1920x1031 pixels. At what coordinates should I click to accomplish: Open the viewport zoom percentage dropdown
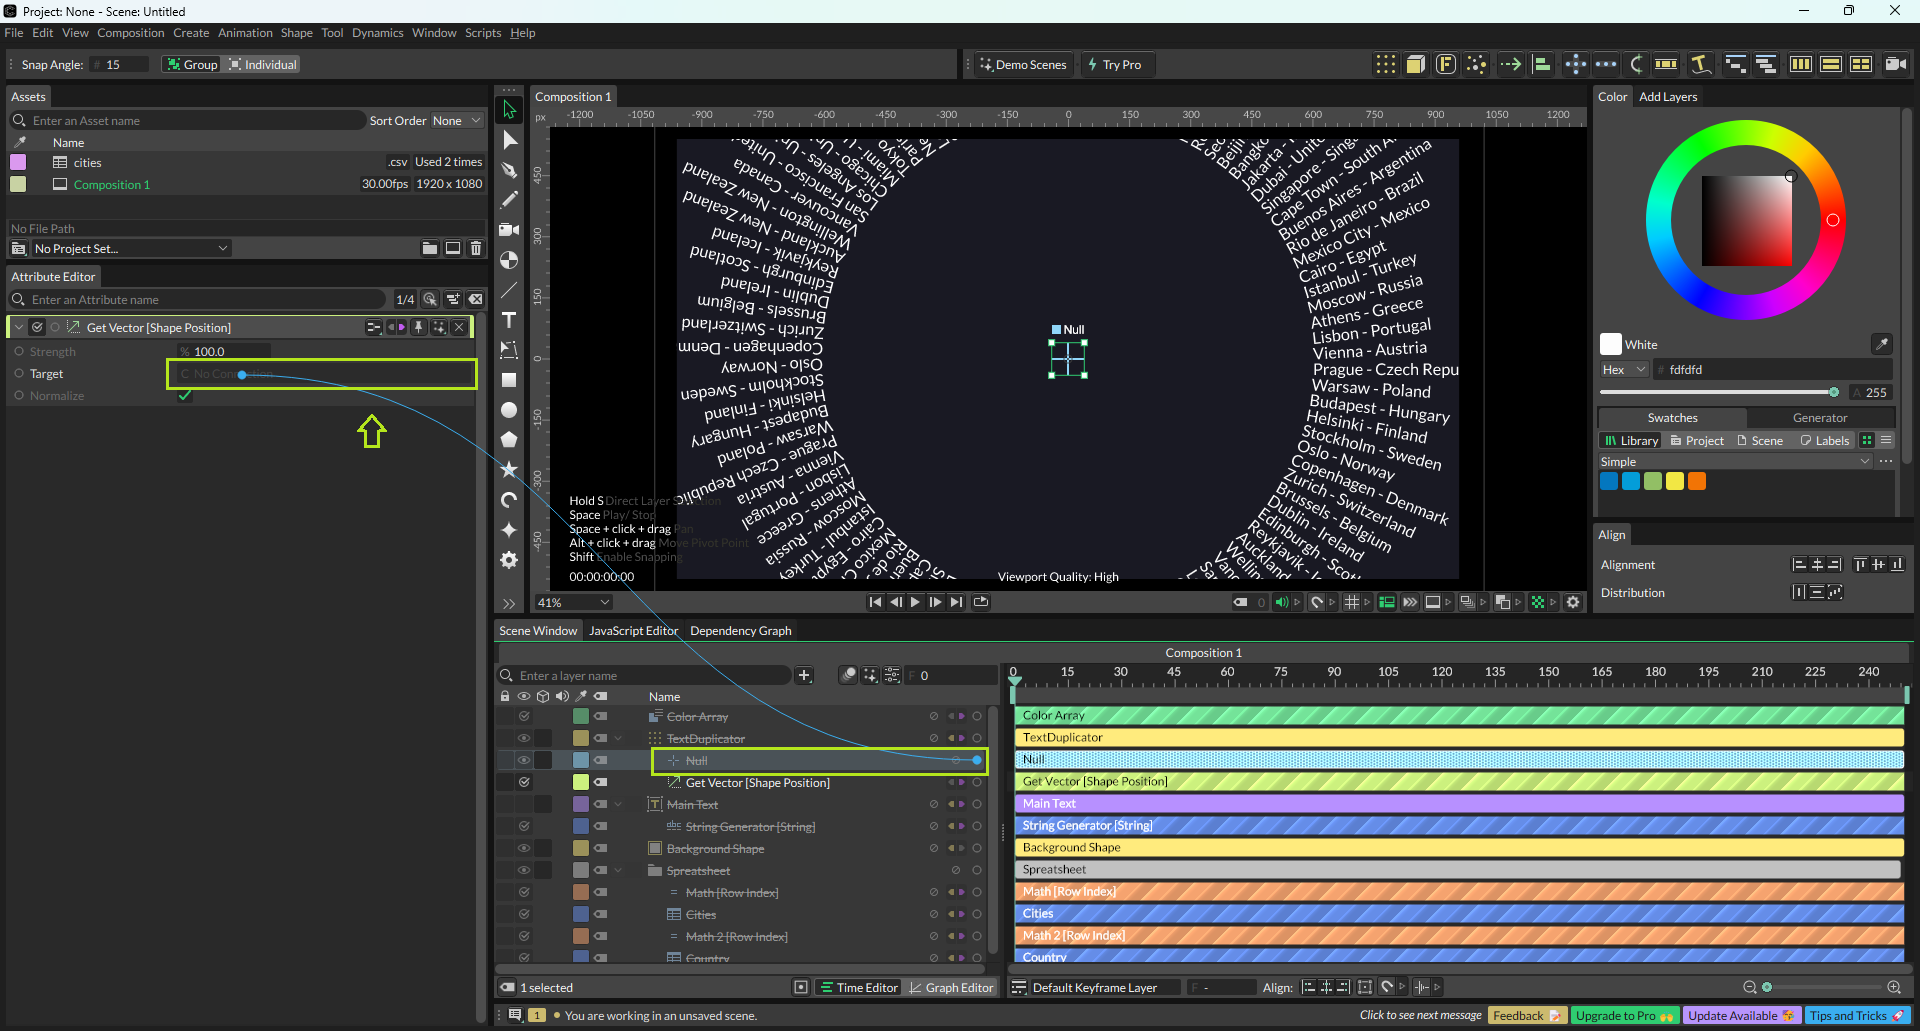pyautogui.click(x=573, y=603)
